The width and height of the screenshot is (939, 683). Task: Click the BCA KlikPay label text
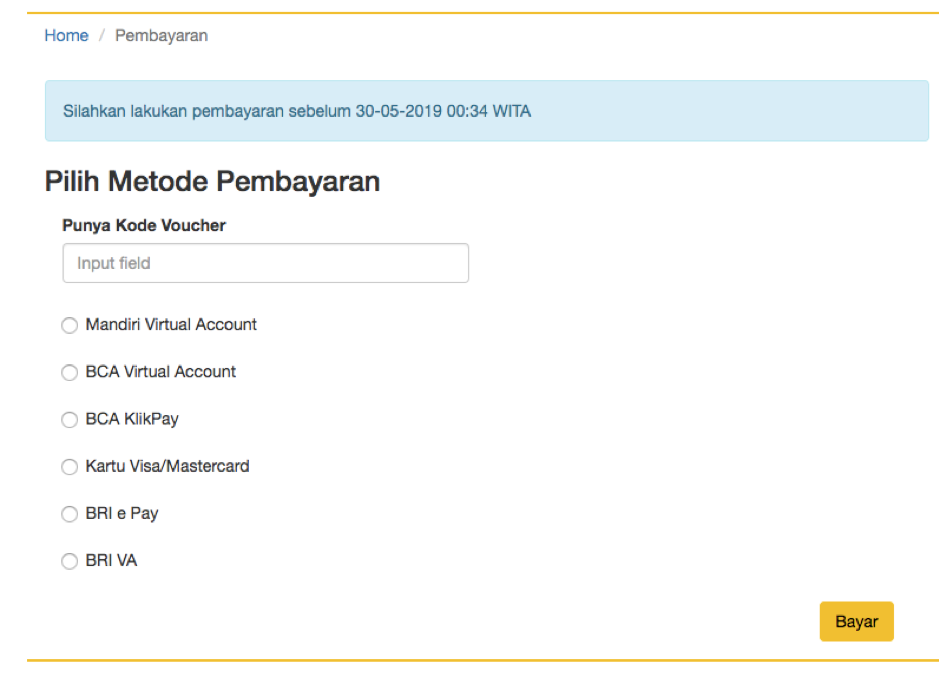(132, 419)
